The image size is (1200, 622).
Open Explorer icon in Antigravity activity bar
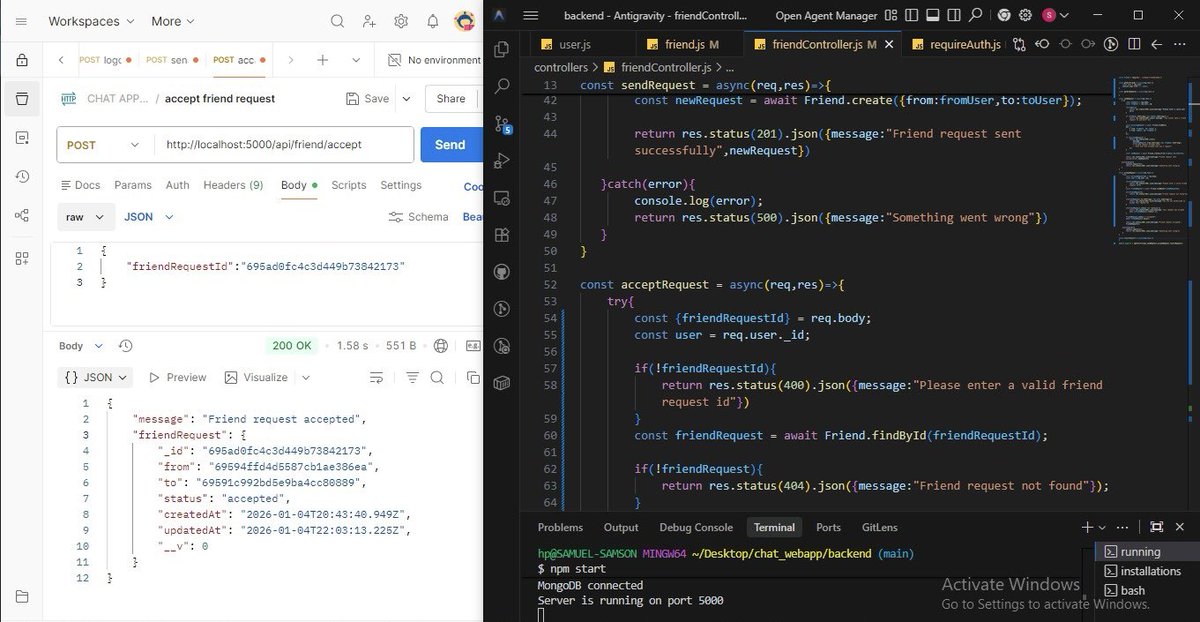tap(502, 48)
